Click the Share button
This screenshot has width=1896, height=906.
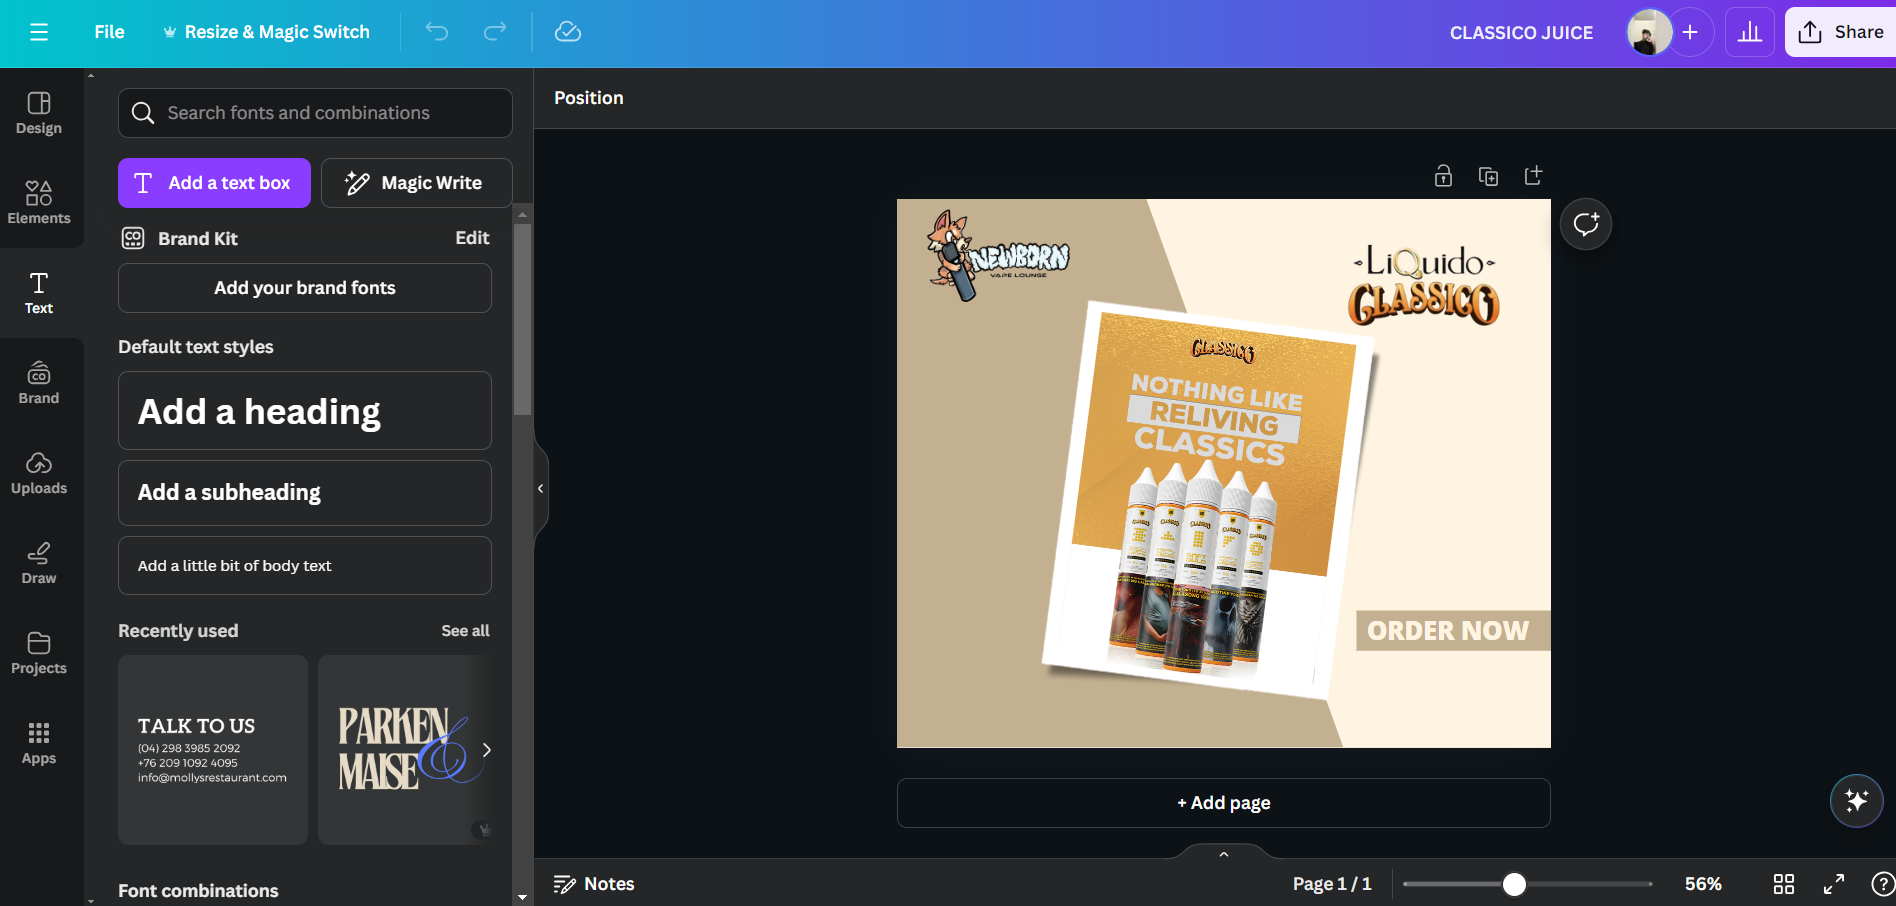[x=1840, y=32]
